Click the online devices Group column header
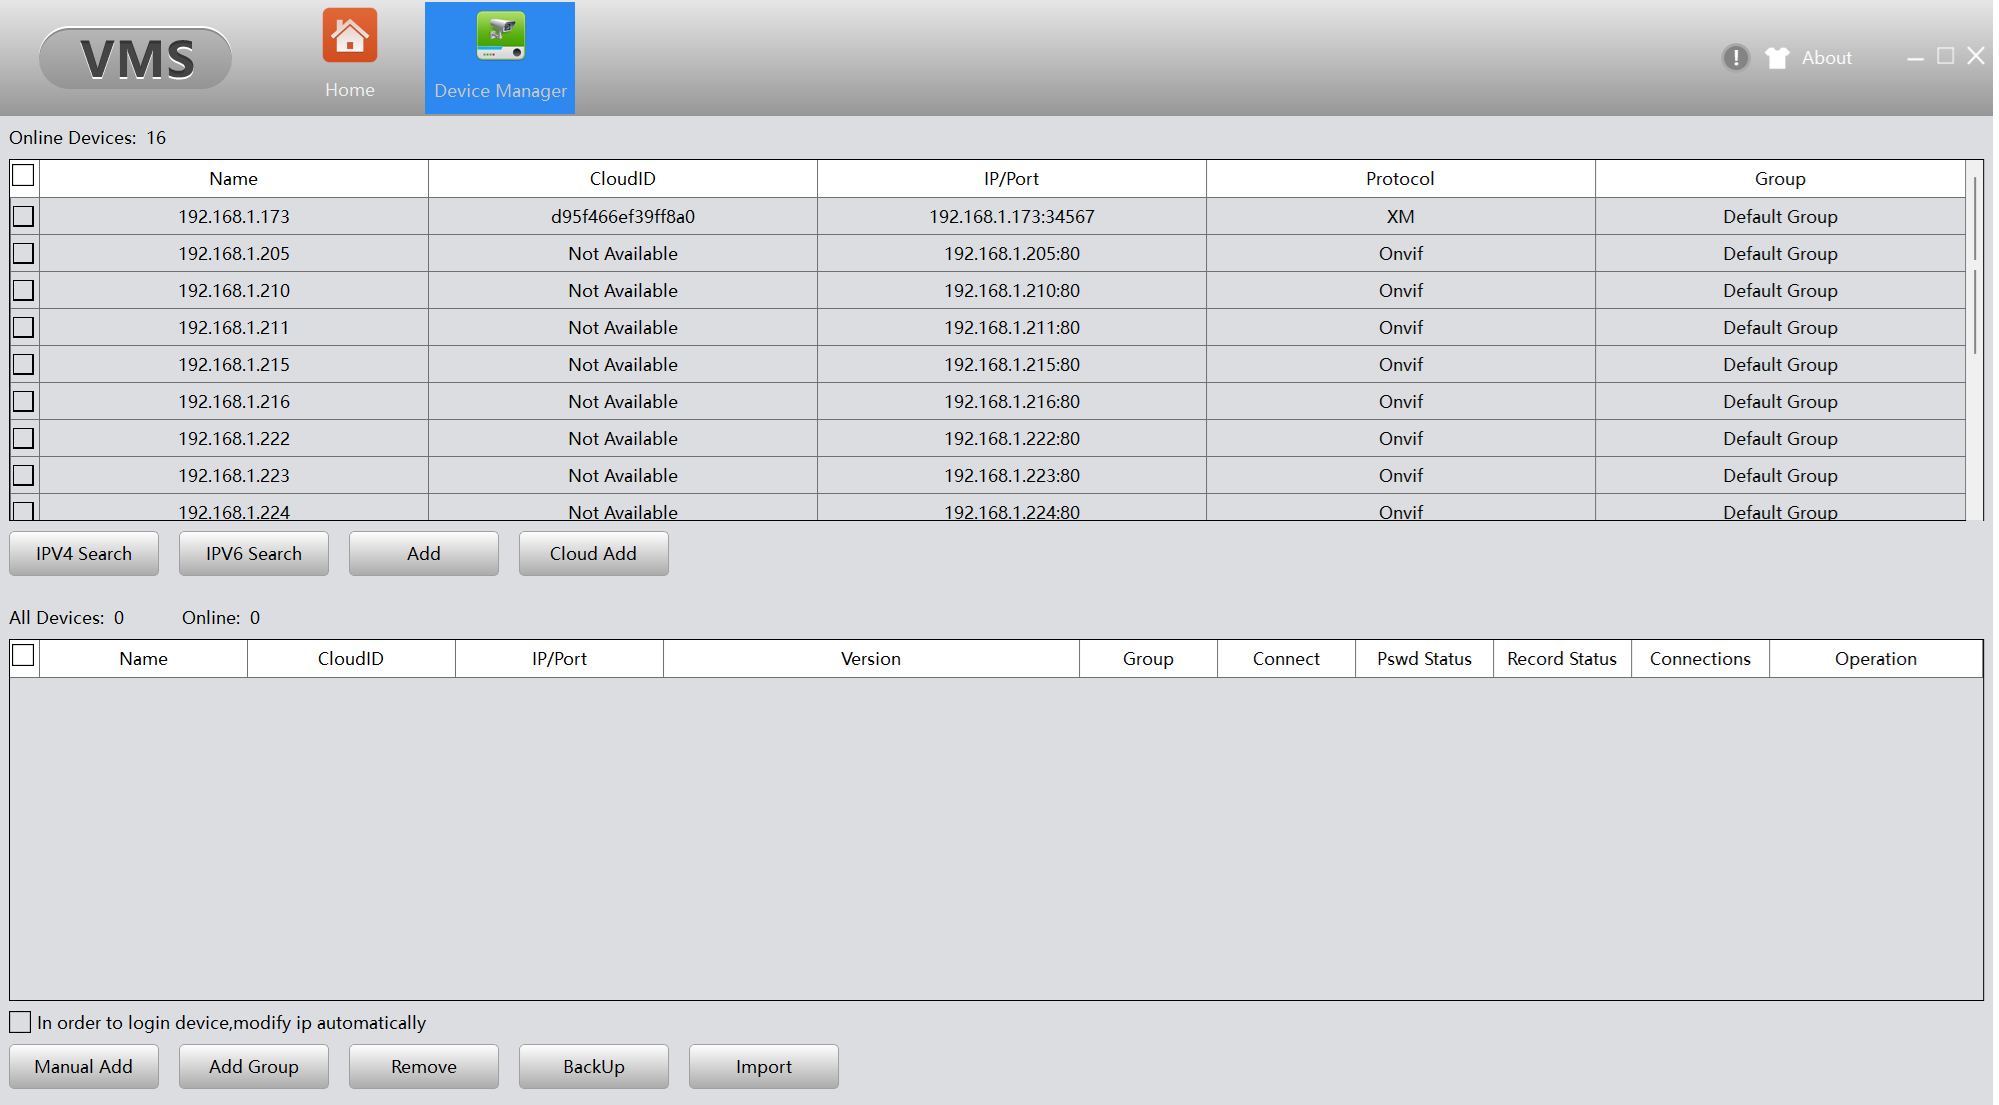This screenshot has width=1999, height=1105. click(x=1780, y=179)
